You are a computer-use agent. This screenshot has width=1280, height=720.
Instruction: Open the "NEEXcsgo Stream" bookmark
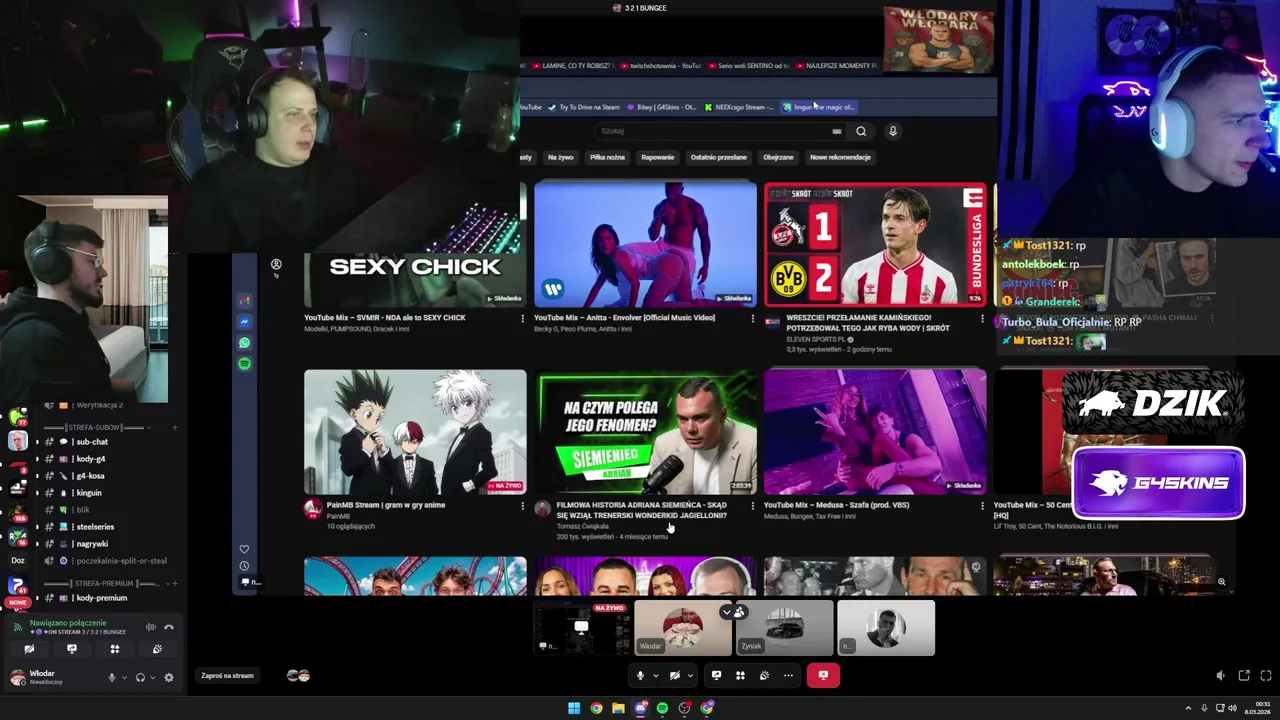739,107
